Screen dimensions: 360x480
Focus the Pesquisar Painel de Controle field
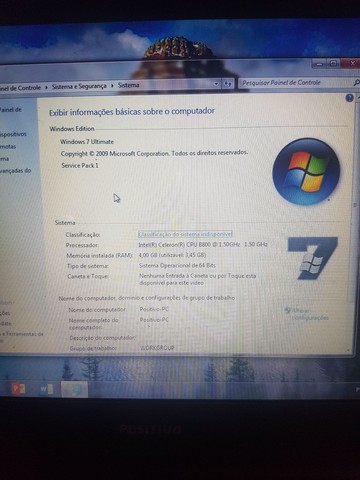click(x=295, y=83)
